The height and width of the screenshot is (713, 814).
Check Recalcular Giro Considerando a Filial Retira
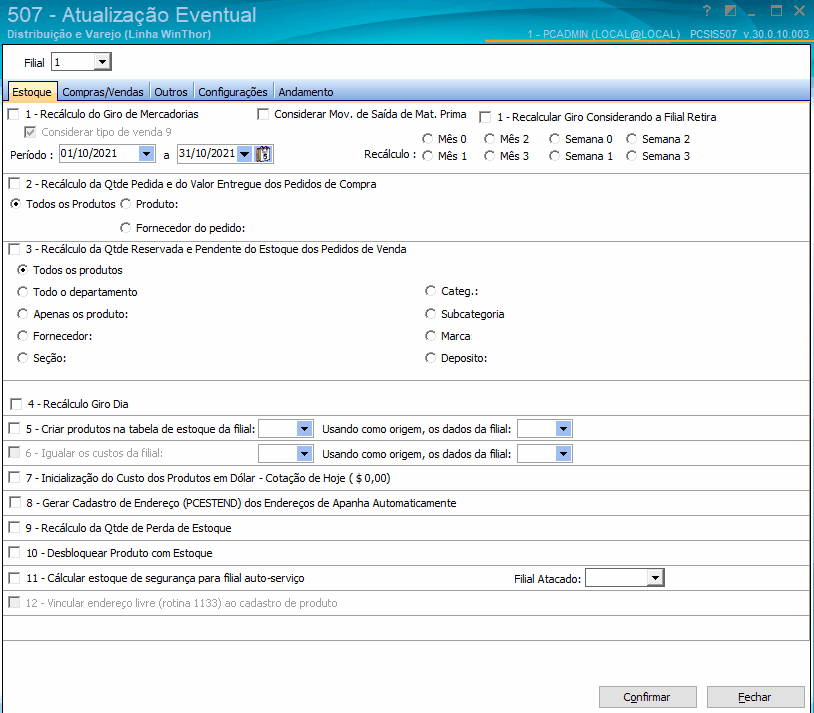click(485, 117)
